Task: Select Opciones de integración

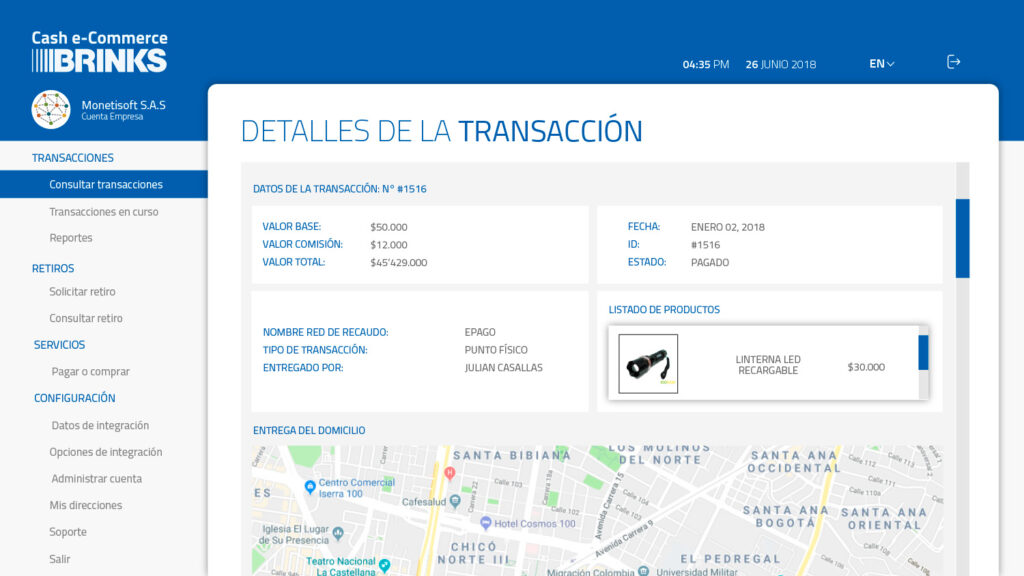Action: tap(105, 452)
